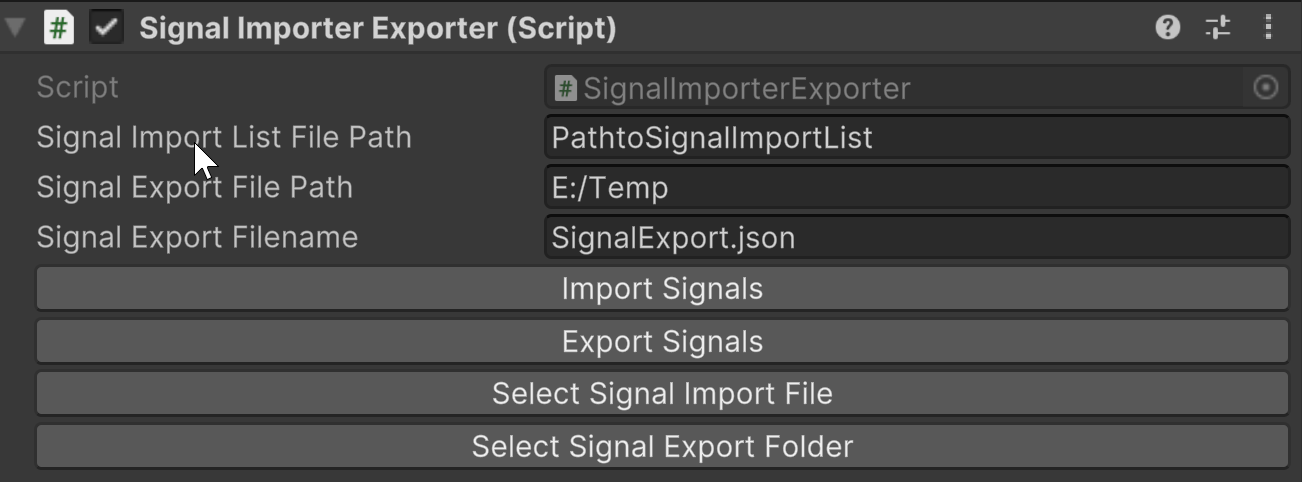Image resolution: width=1302 pixels, height=482 pixels.
Task: Click the C# script icon in header
Action: [x=59, y=28]
